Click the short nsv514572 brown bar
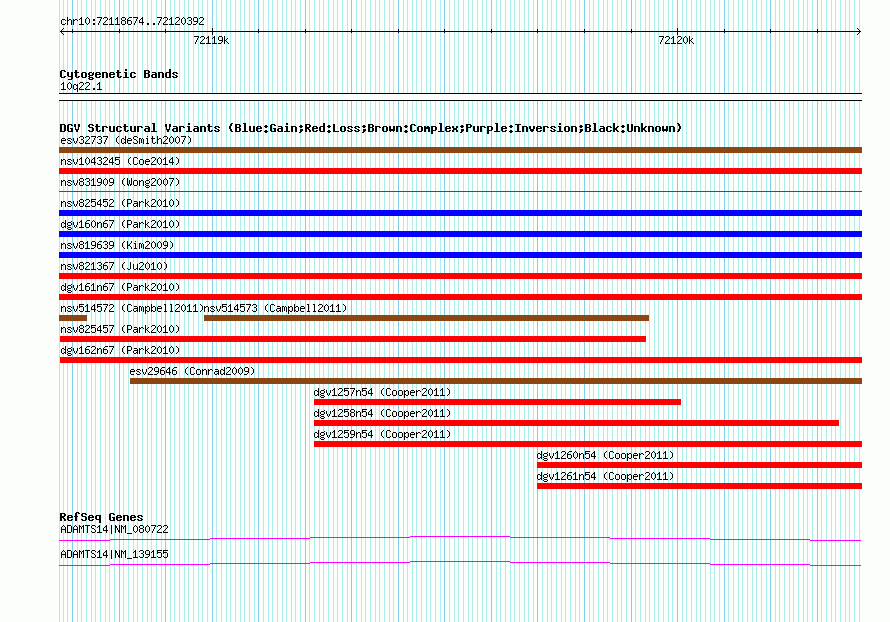890x622 pixels. click(x=73, y=318)
